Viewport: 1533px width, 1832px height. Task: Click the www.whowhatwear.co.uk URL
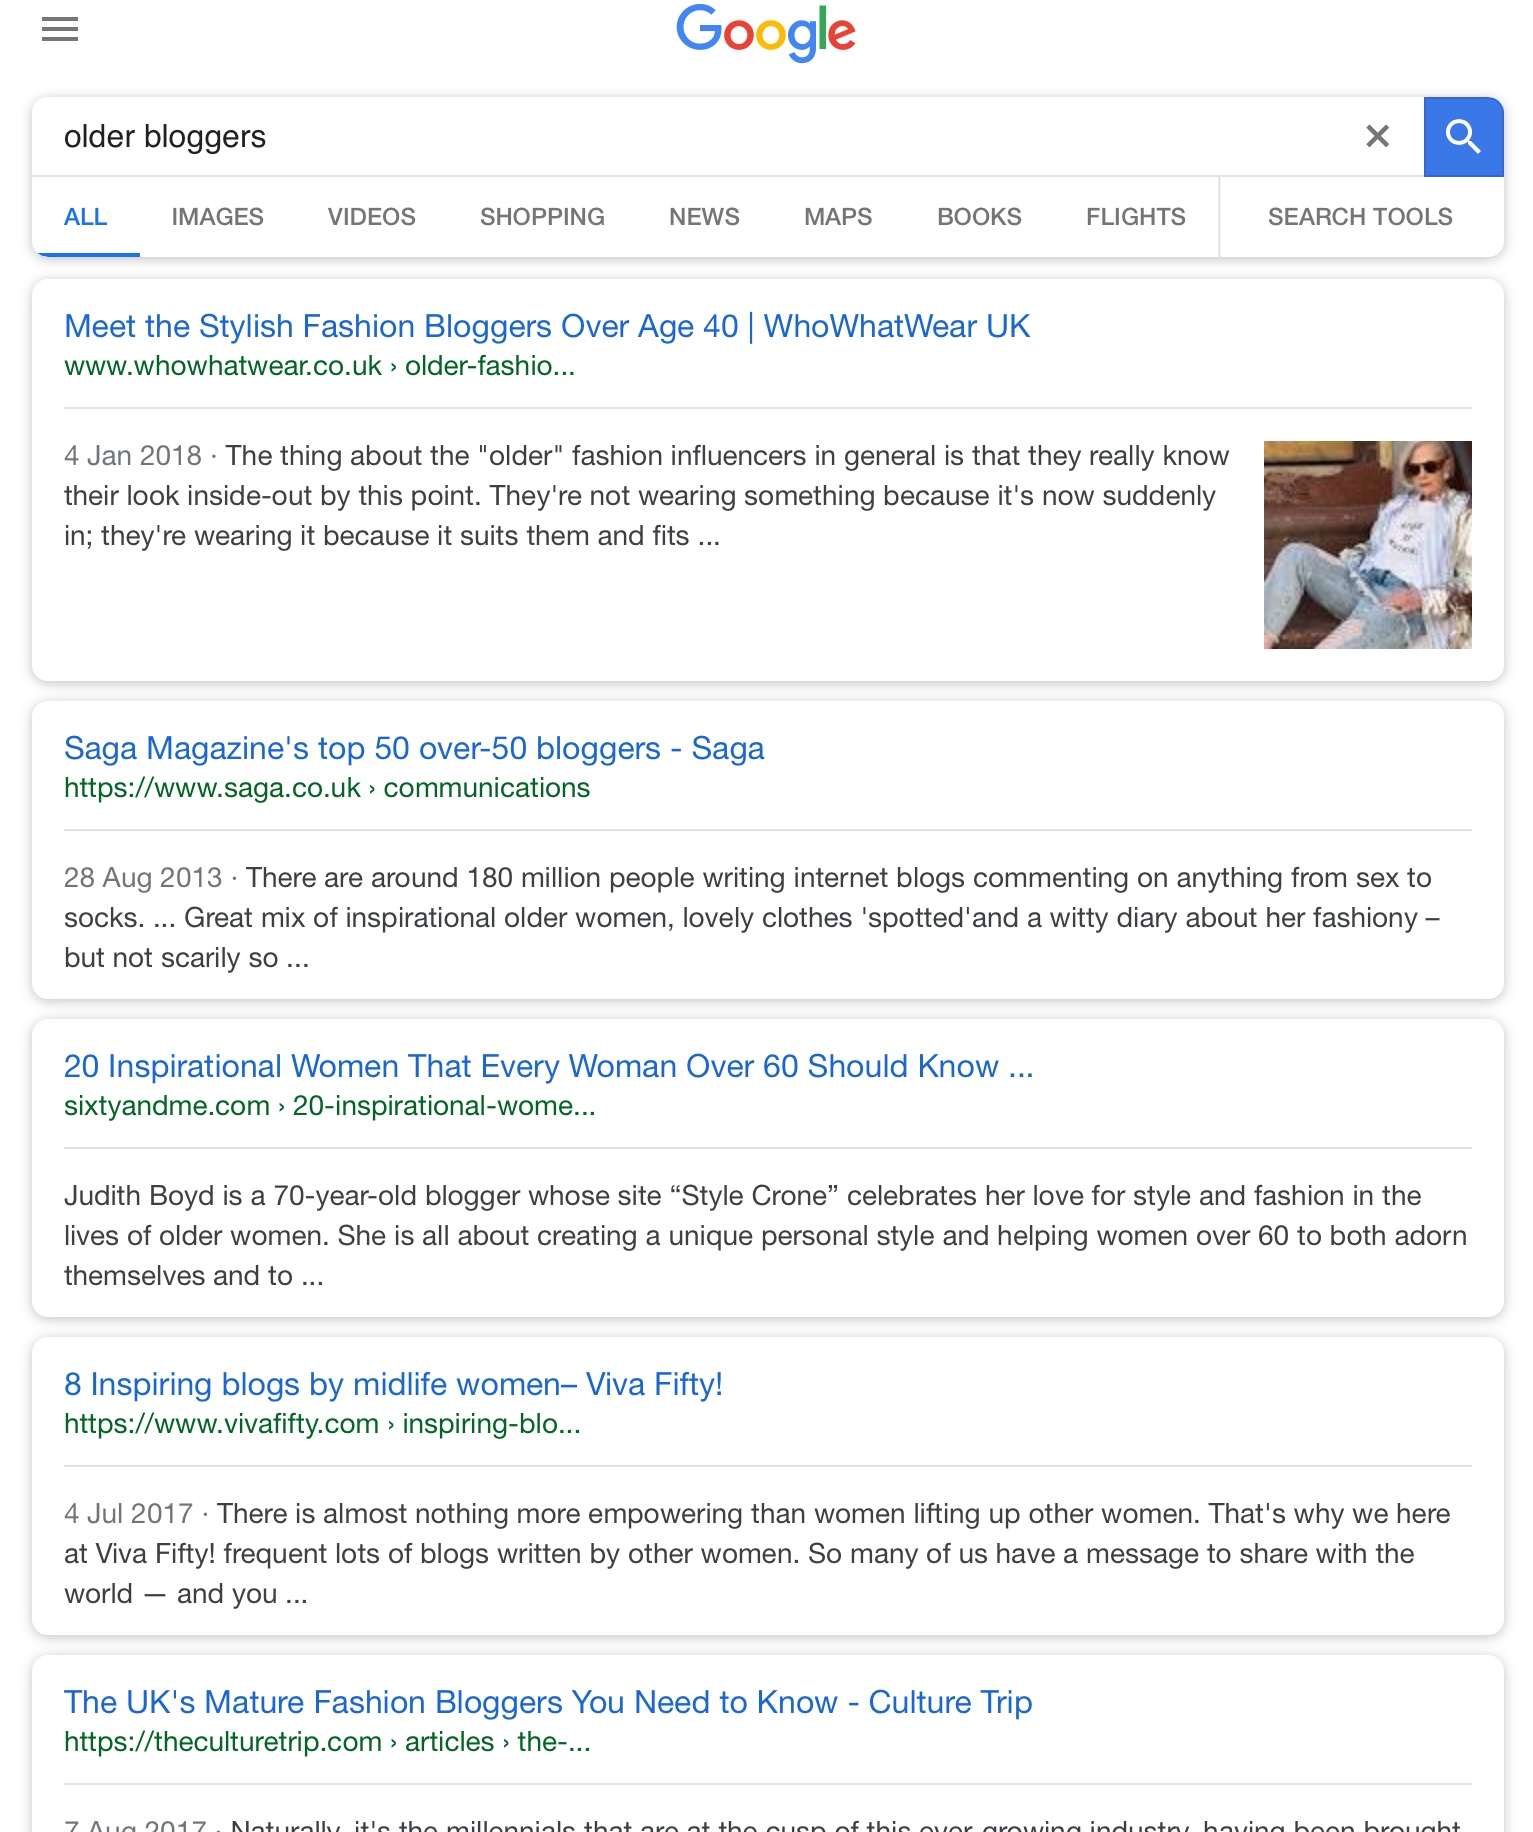319,366
